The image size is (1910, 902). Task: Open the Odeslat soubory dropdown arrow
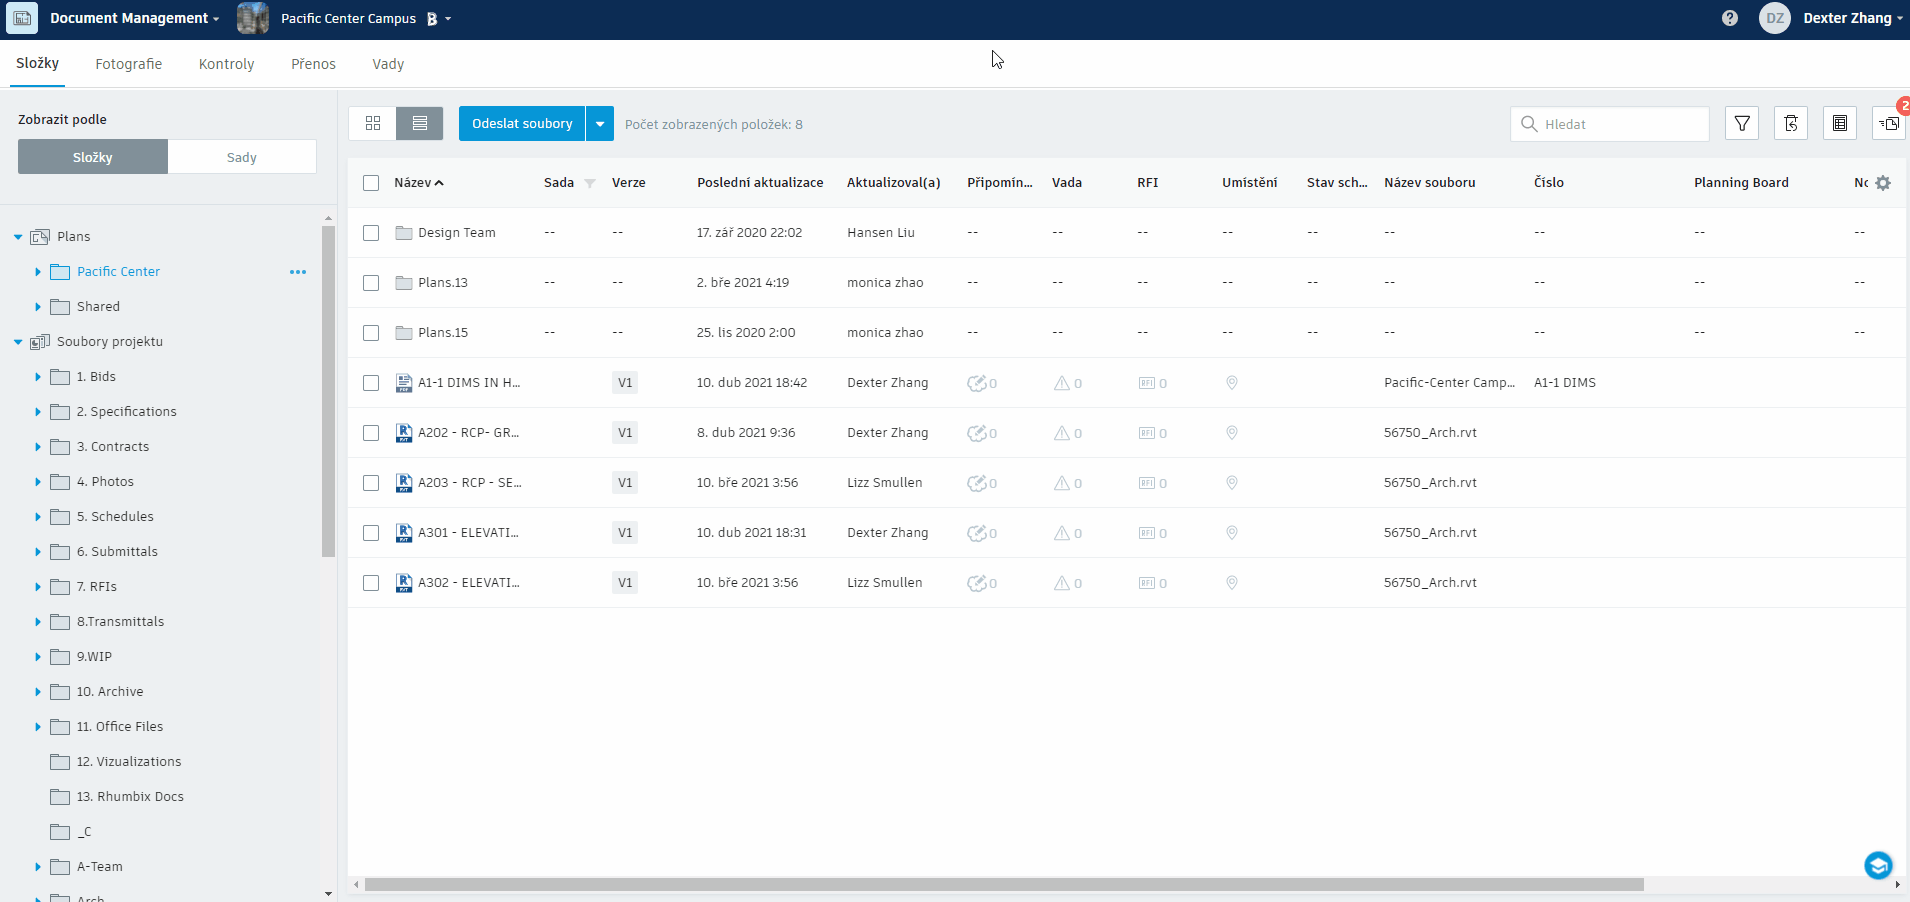tap(600, 124)
